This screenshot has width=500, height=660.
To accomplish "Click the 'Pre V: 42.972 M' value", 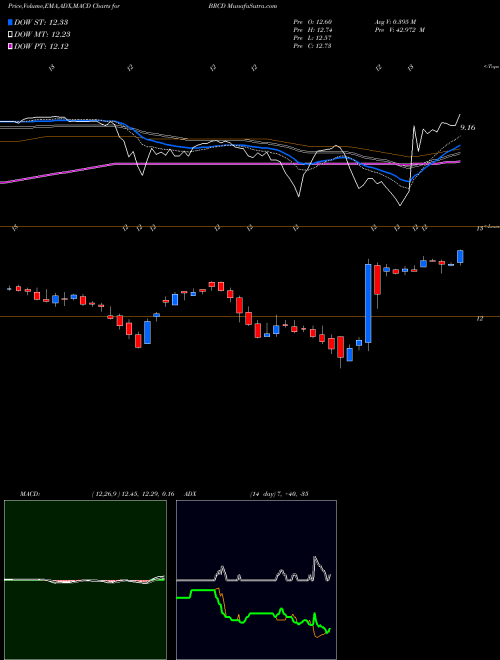I will coord(399,30).
